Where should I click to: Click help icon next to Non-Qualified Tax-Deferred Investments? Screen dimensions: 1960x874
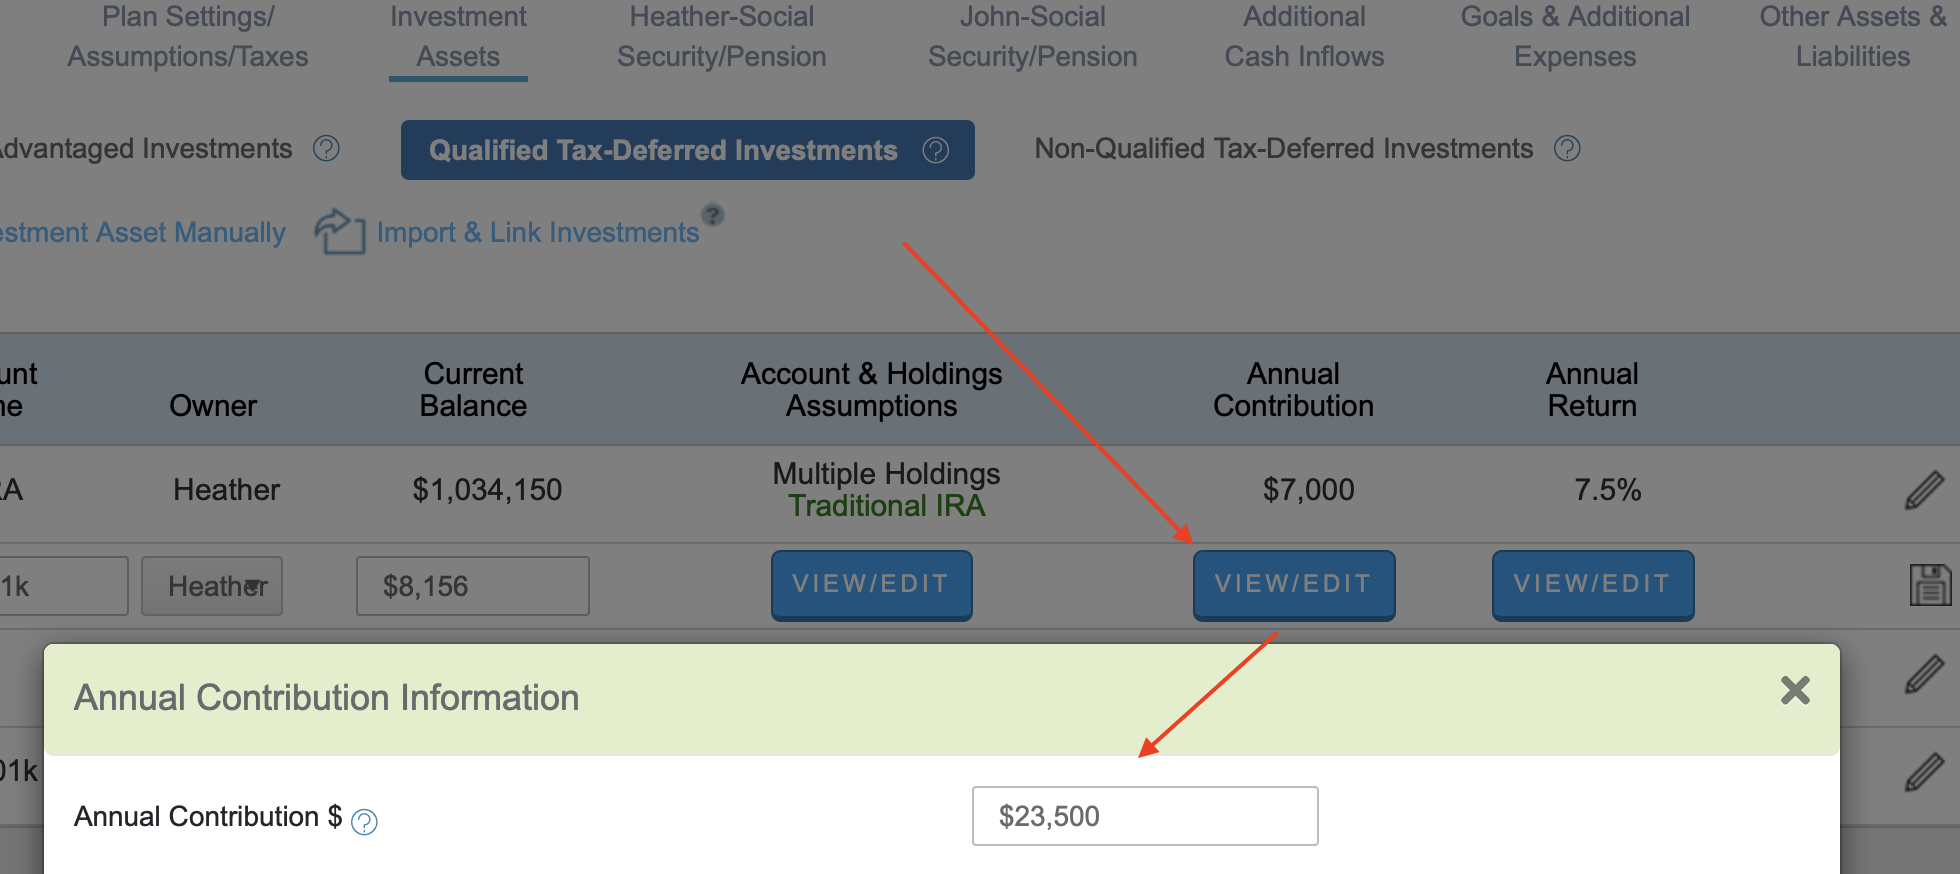[x=1567, y=149]
